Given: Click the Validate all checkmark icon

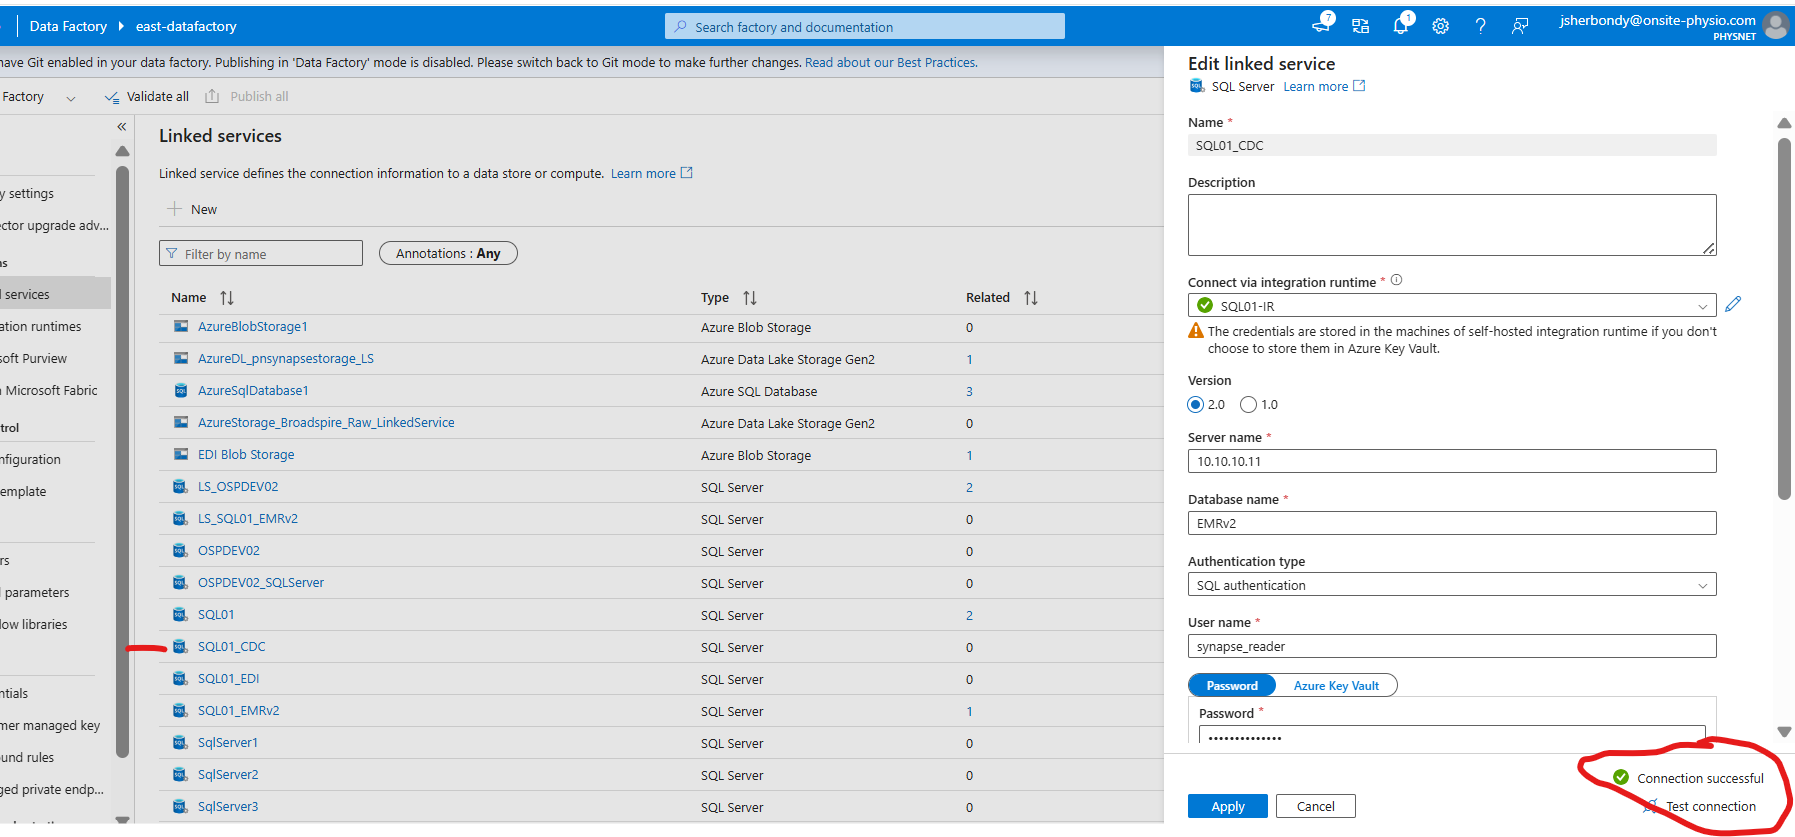Looking at the screenshot, I should [x=112, y=97].
